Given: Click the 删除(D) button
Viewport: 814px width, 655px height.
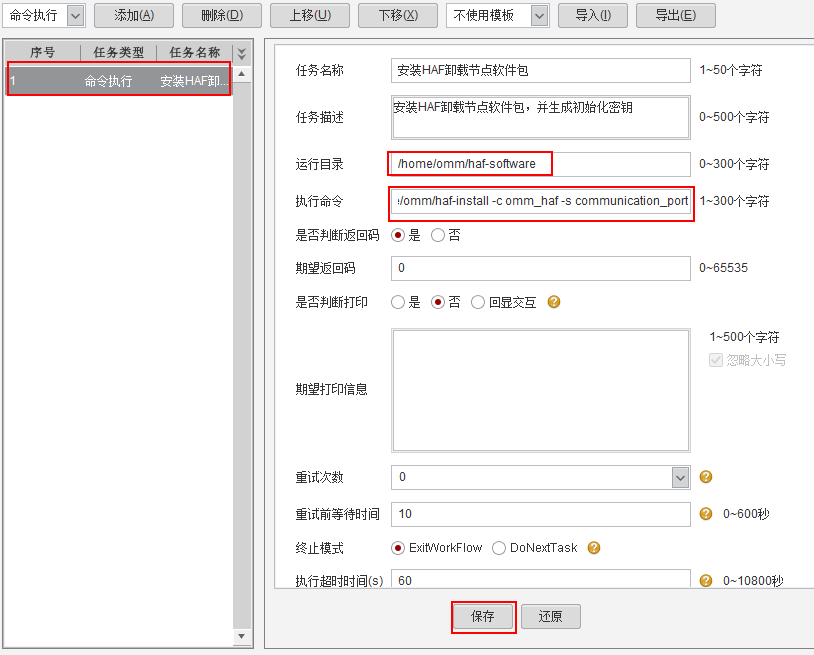Looking at the screenshot, I should pyautogui.click(x=222, y=16).
